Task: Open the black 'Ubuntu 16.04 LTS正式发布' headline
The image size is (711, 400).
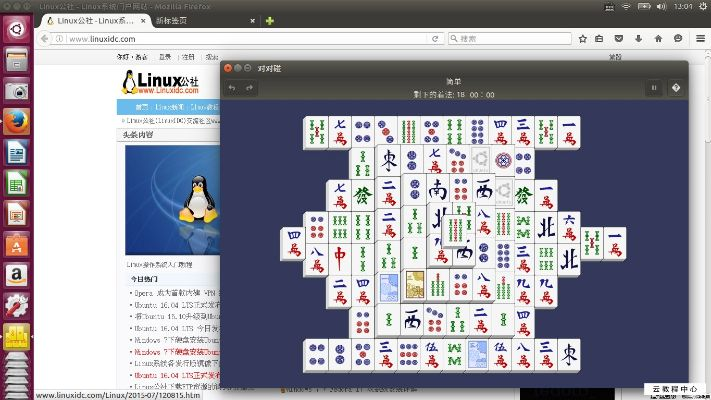Action: tap(177, 305)
